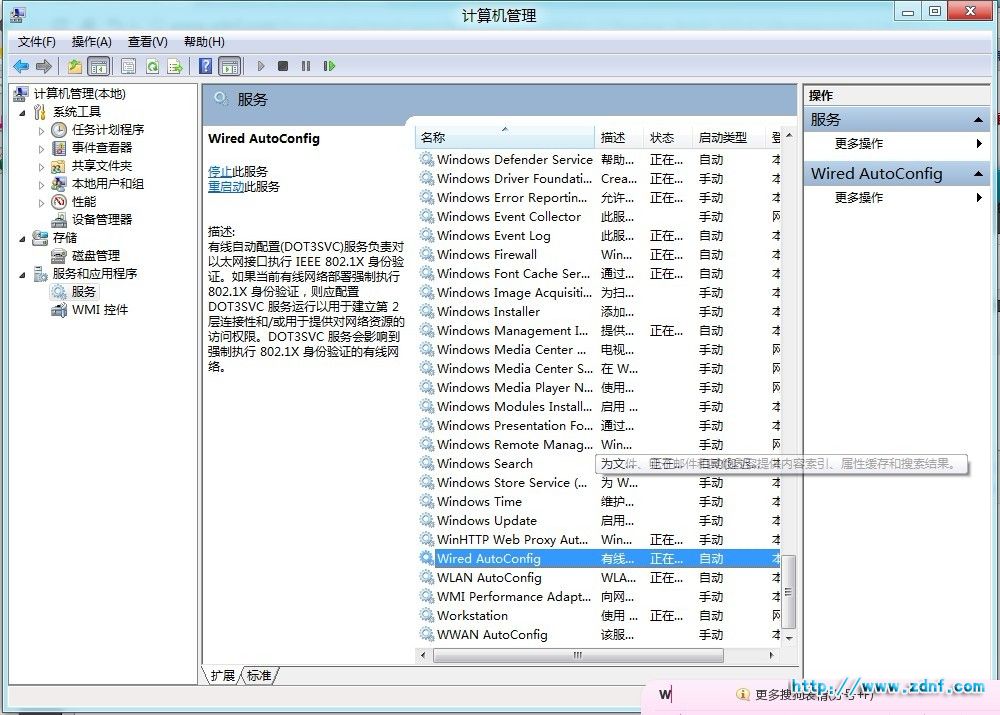Click the Back arrow toolbar icon
The height and width of the screenshot is (715, 1000).
(20, 66)
